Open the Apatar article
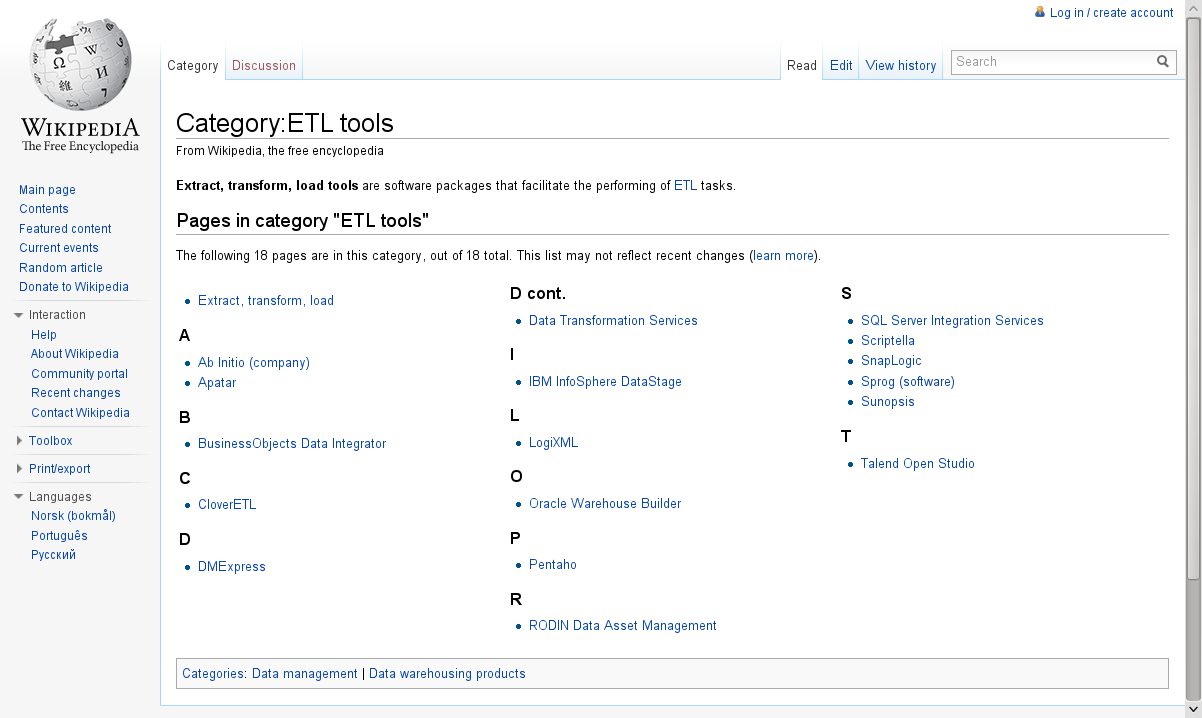This screenshot has height=718, width=1202. (217, 383)
